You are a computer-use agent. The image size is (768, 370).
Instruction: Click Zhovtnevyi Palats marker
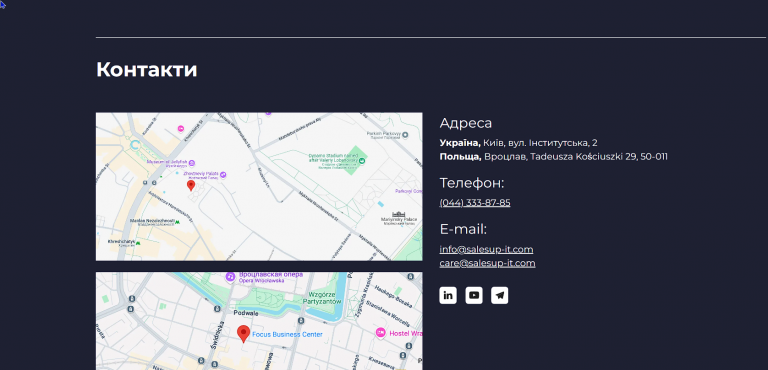(223, 174)
